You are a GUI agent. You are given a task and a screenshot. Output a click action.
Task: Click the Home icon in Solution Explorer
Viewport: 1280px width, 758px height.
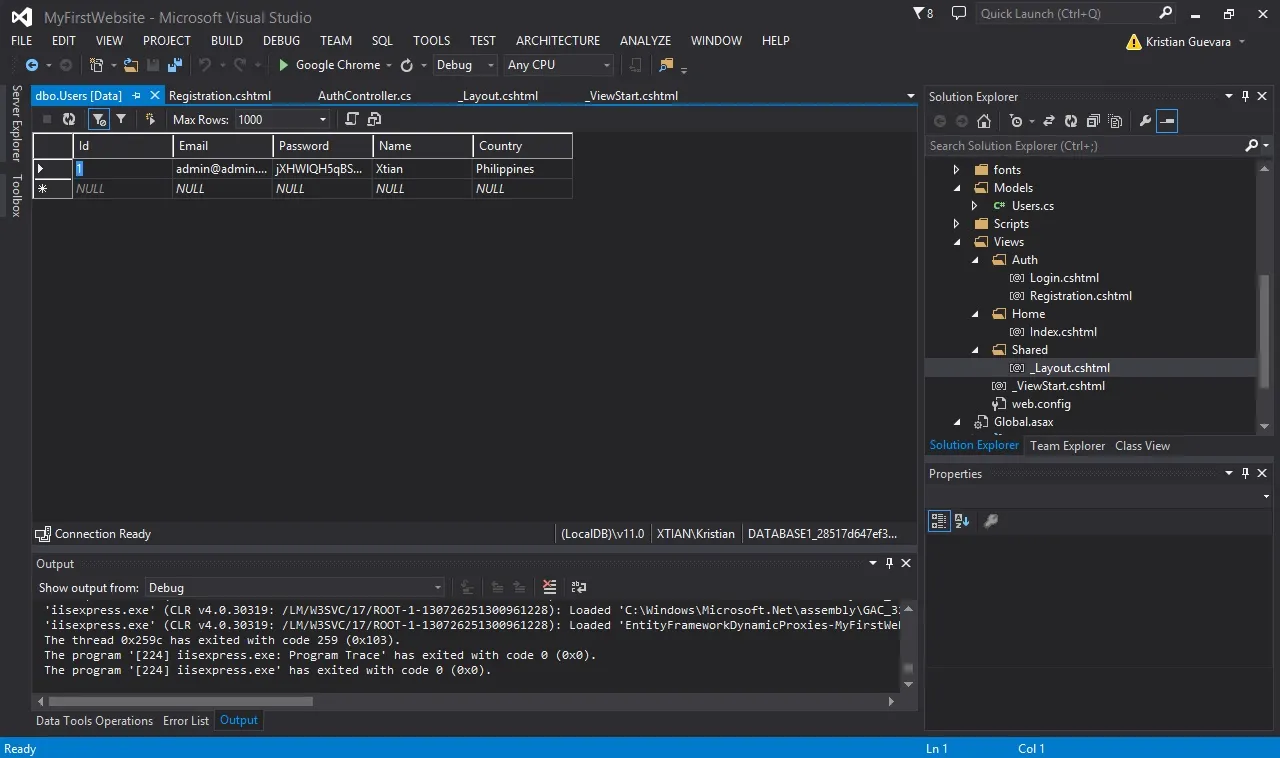[984, 121]
